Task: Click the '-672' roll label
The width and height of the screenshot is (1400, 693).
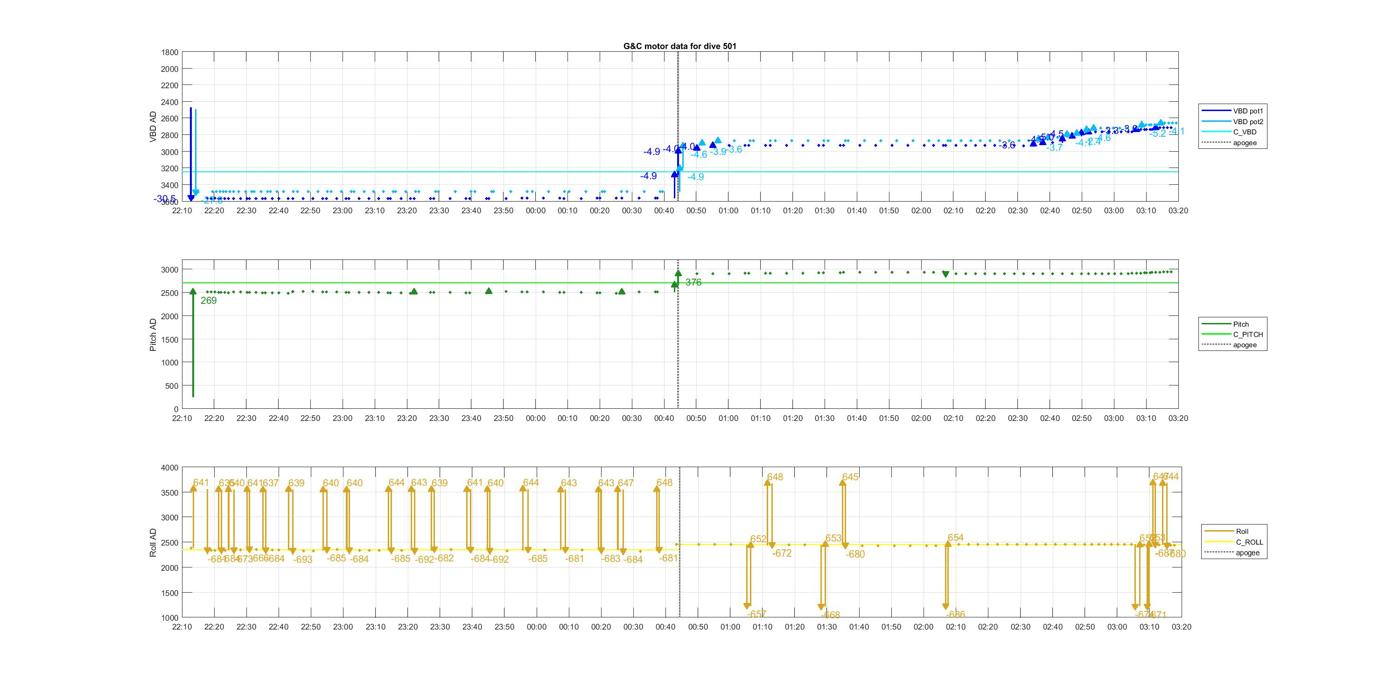Action: tap(781, 553)
